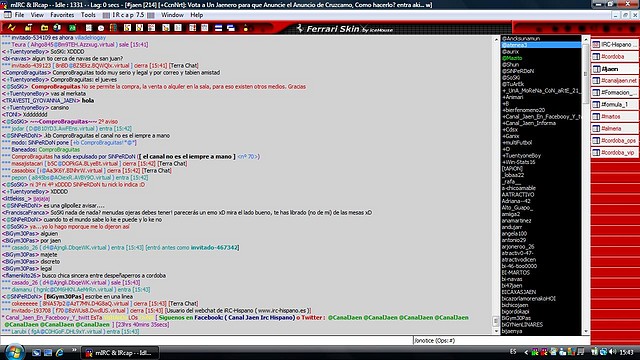Open the Tools menu
The image size is (640, 360).
pos(88,15)
